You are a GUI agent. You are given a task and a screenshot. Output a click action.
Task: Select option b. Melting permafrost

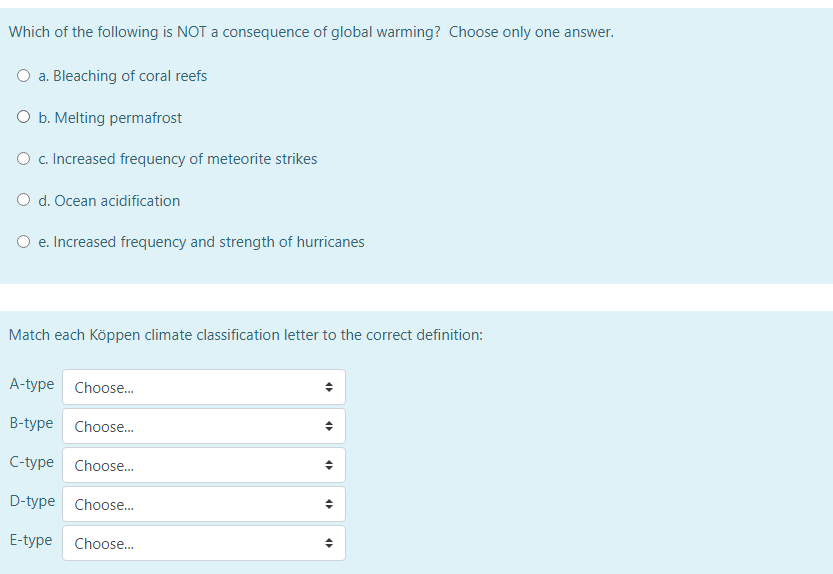pos(23,117)
